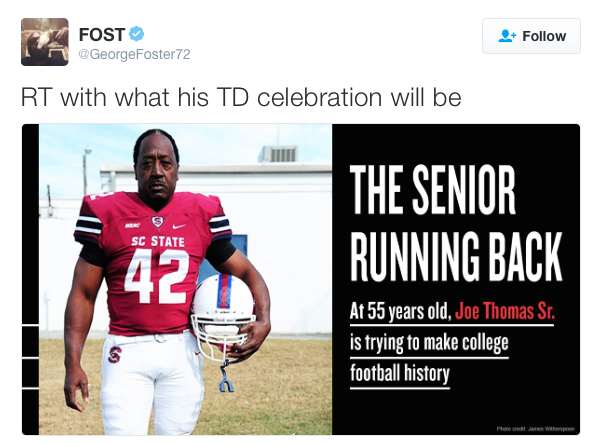Click the black strip on image's left edge

click(x=30, y=280)
